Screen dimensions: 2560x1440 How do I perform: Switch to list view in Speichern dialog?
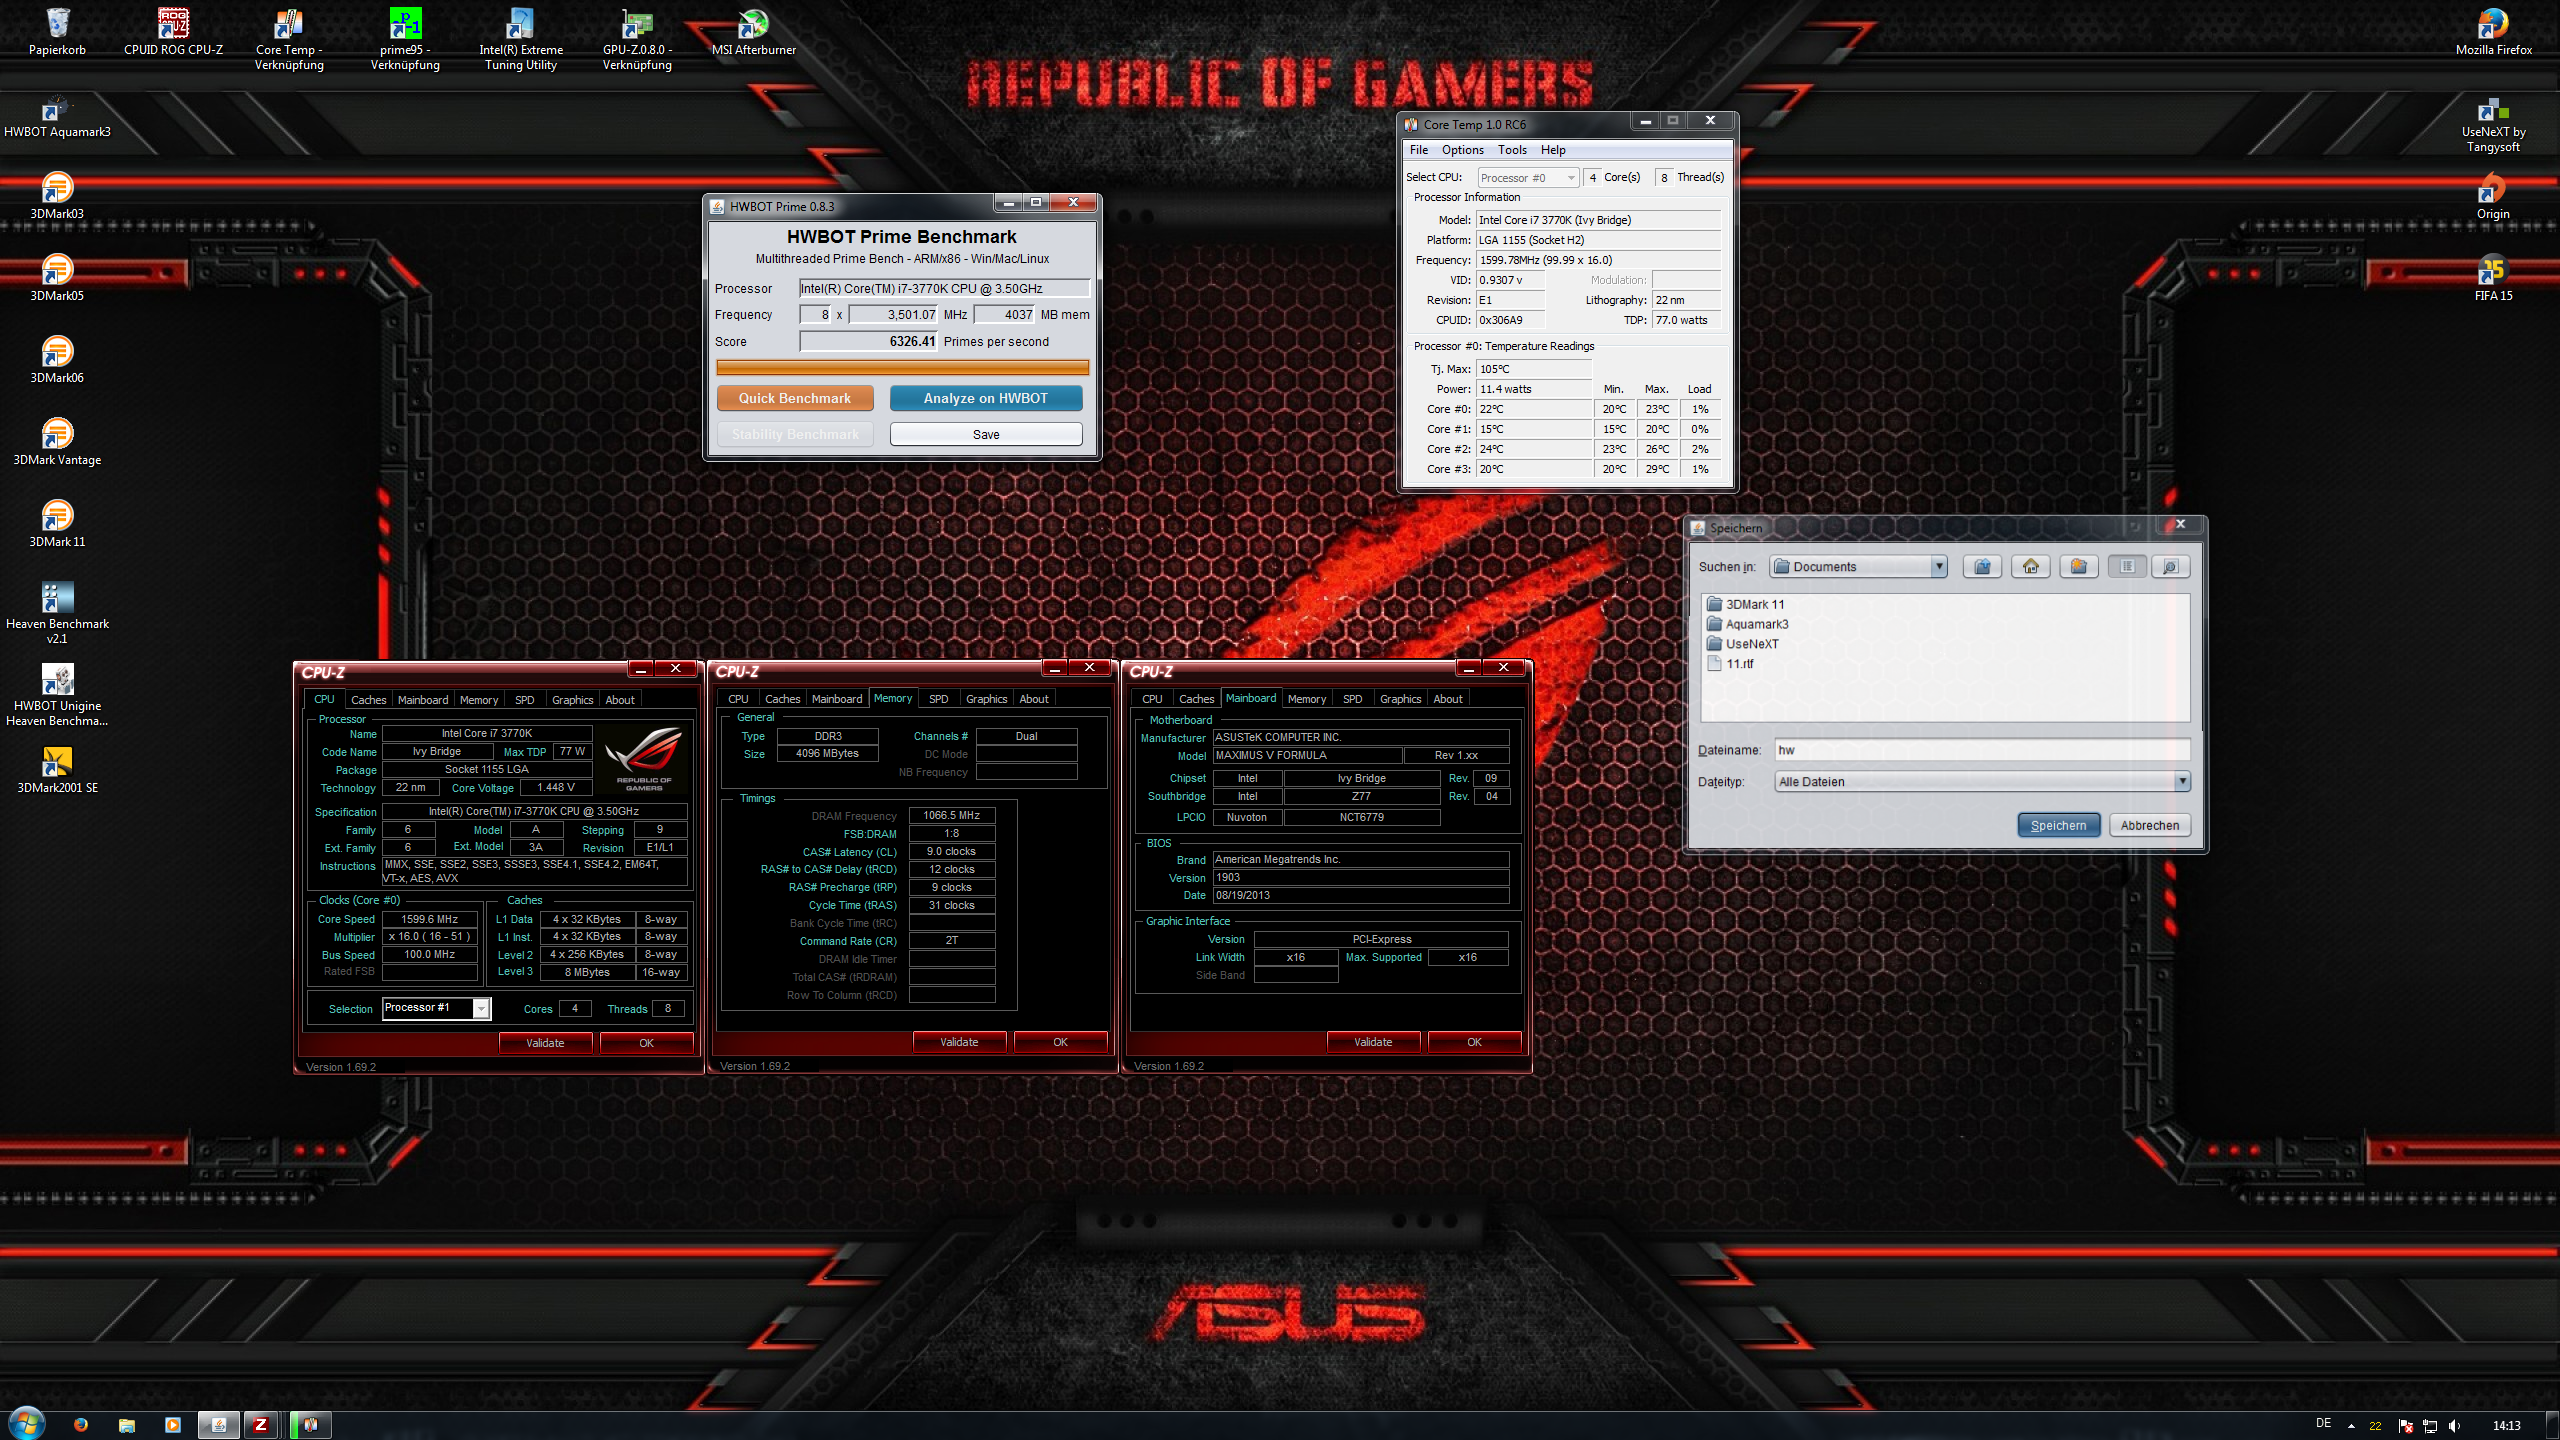2126,567
